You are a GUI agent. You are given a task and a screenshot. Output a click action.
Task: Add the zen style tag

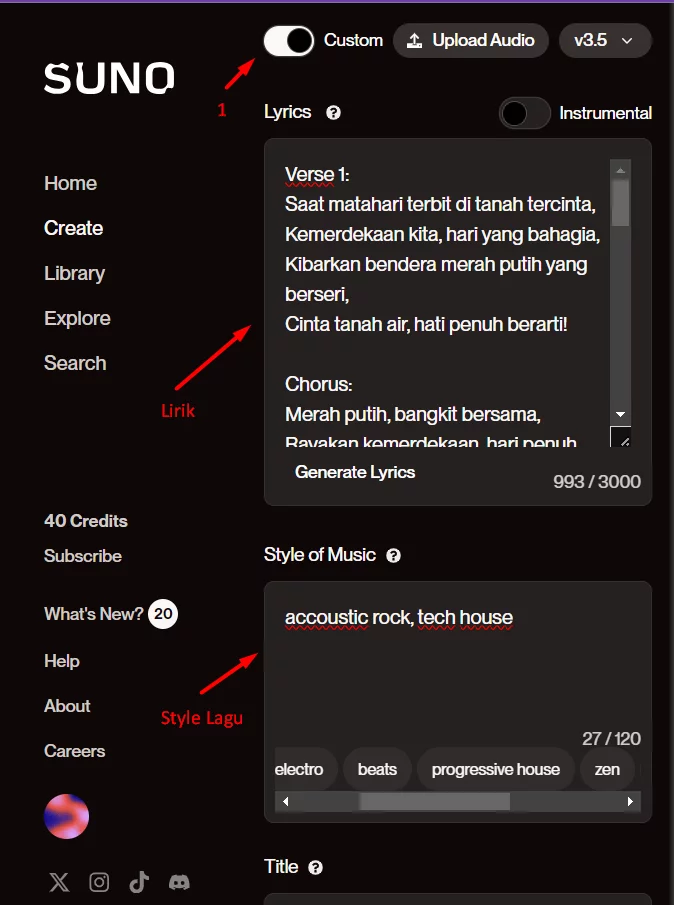coord(608,769)
